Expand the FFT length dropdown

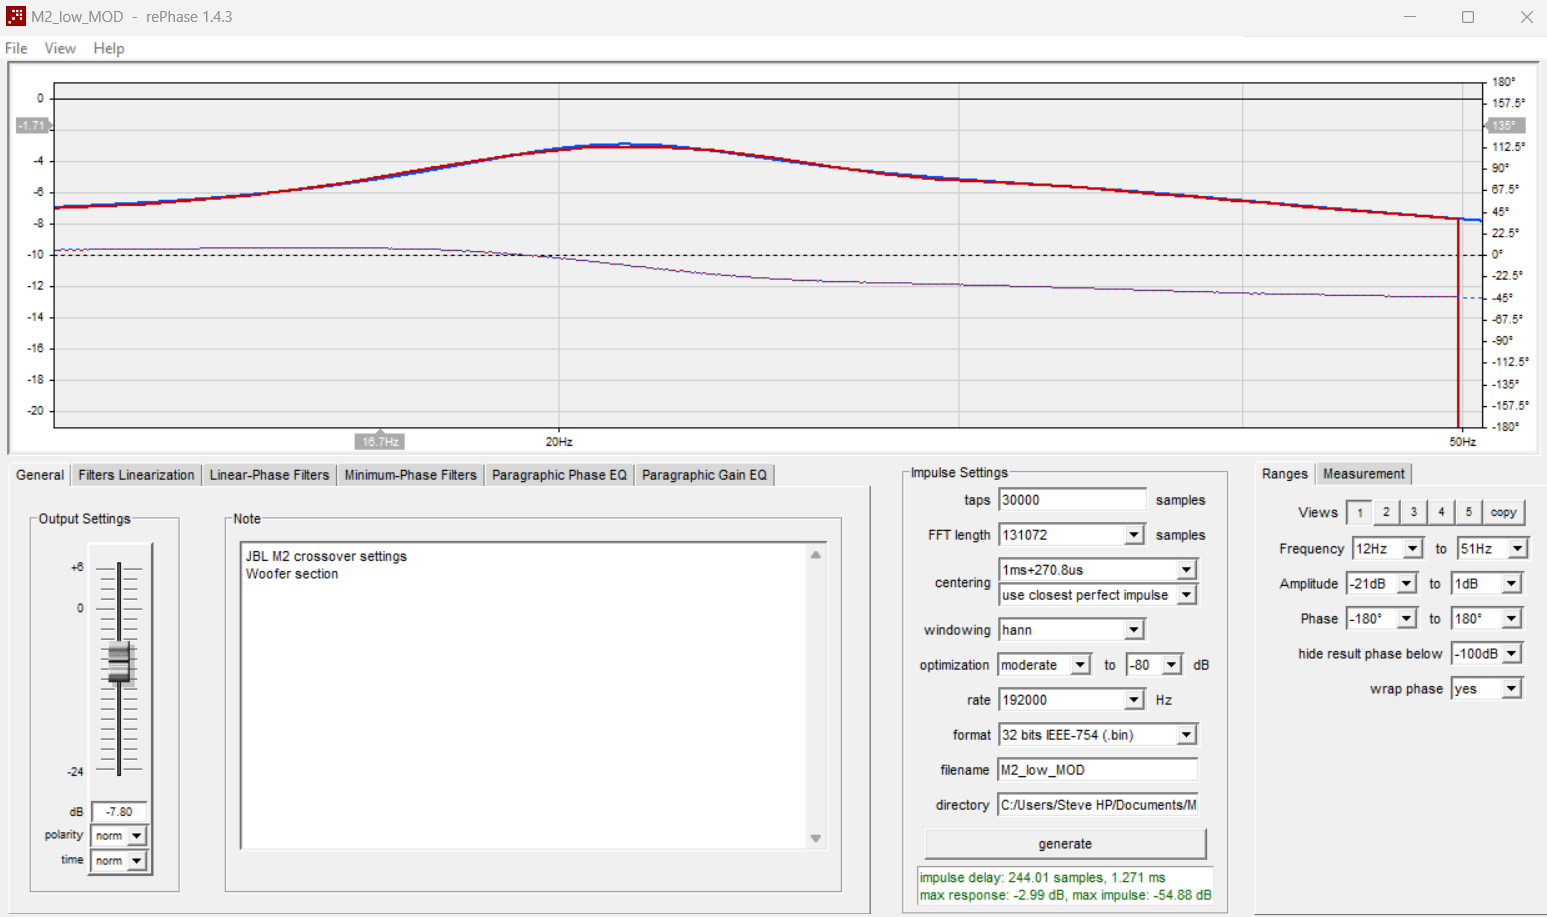pos(1133,535)
